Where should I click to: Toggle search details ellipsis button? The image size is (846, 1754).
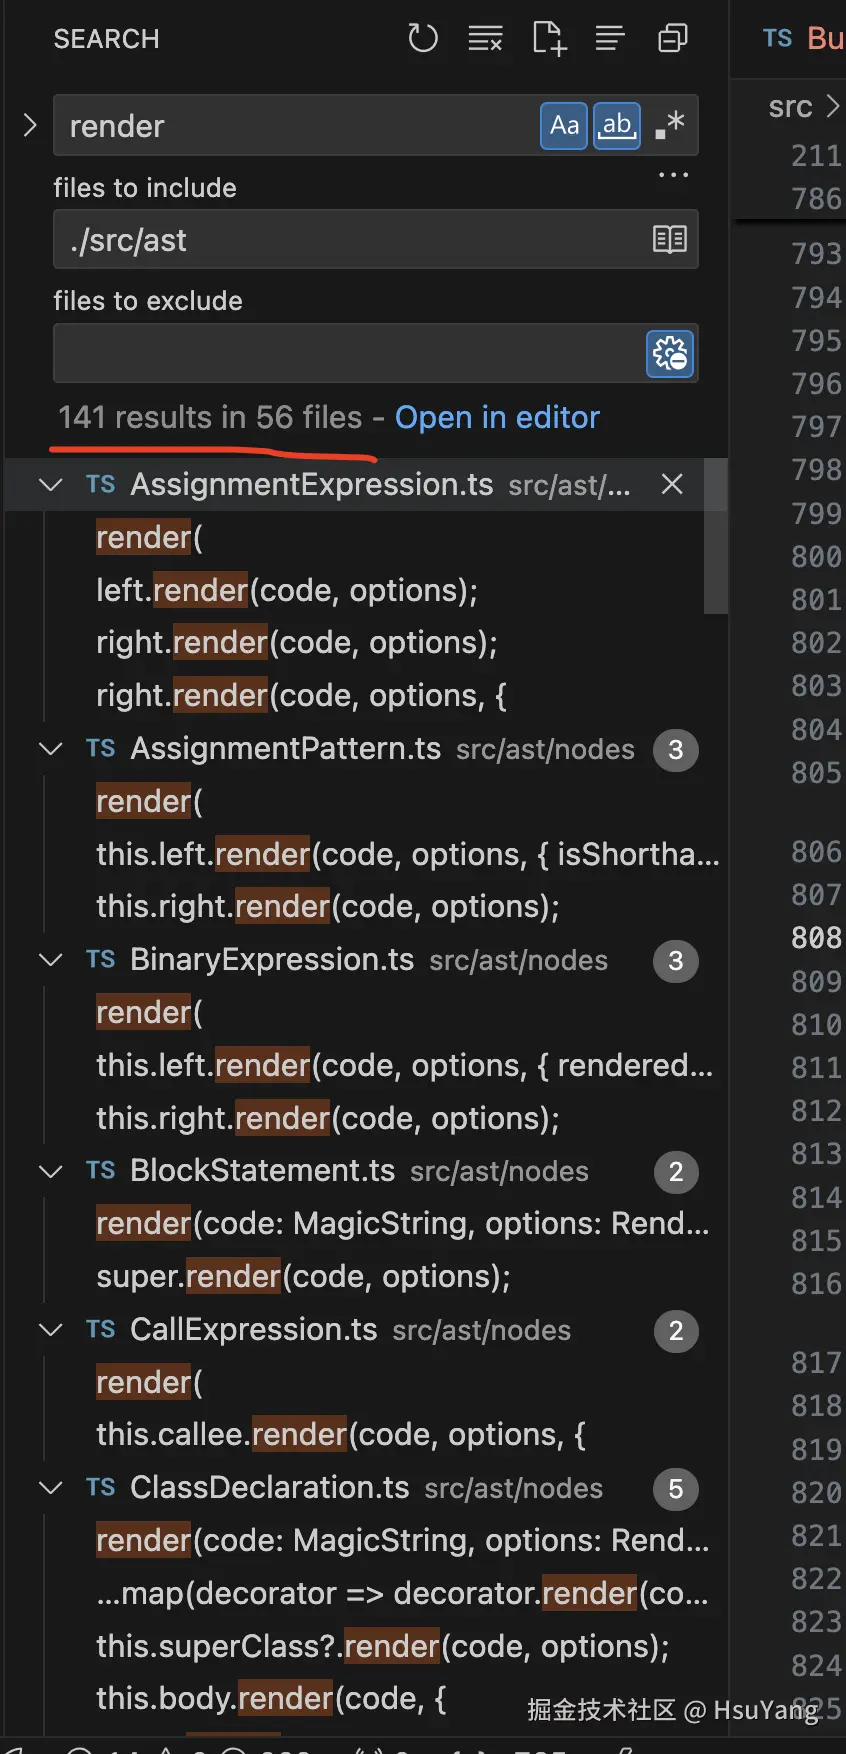(x=673, y=175)
